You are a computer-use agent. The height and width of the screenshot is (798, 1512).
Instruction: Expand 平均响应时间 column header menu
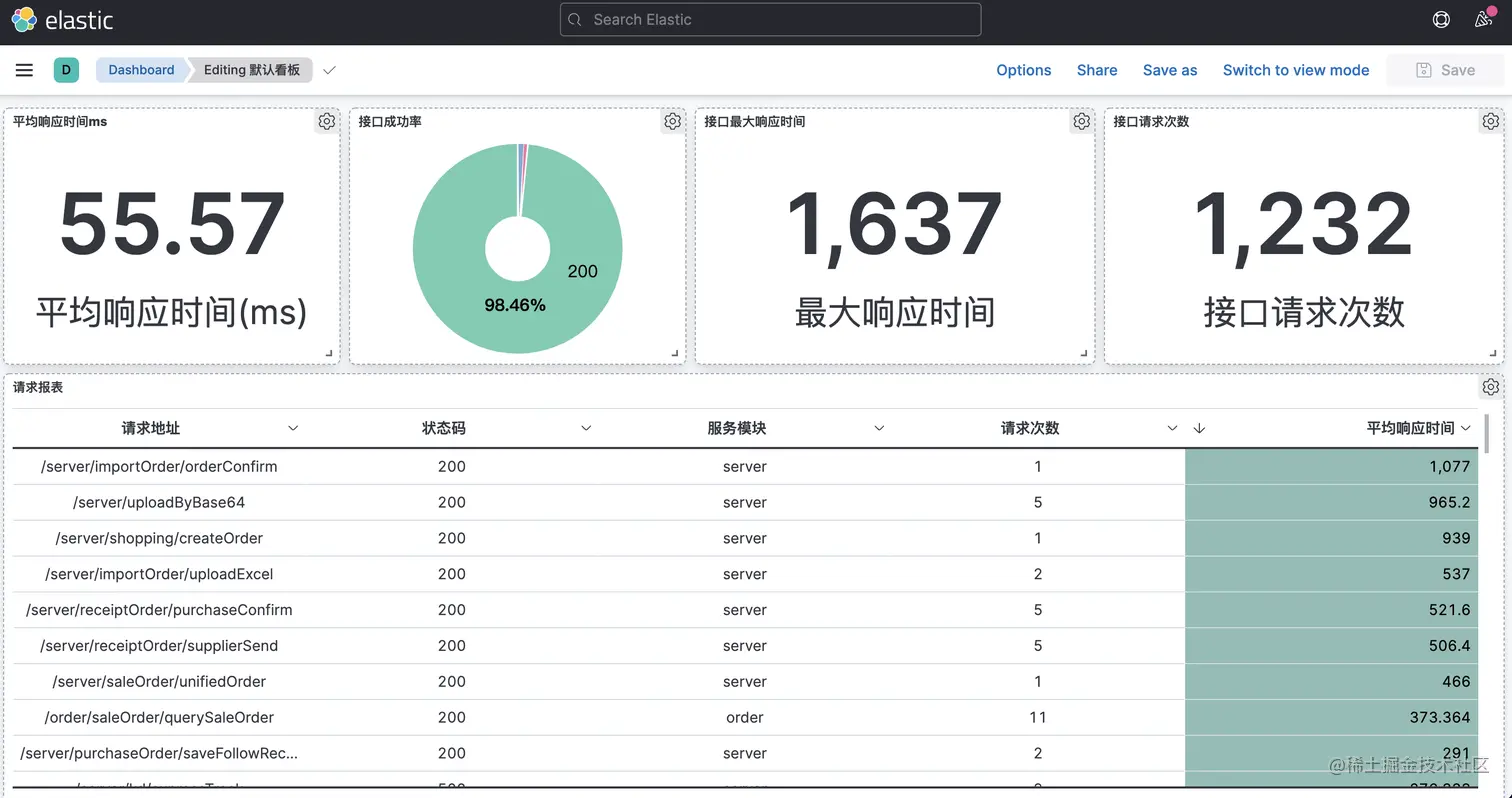coord(1466,428)
